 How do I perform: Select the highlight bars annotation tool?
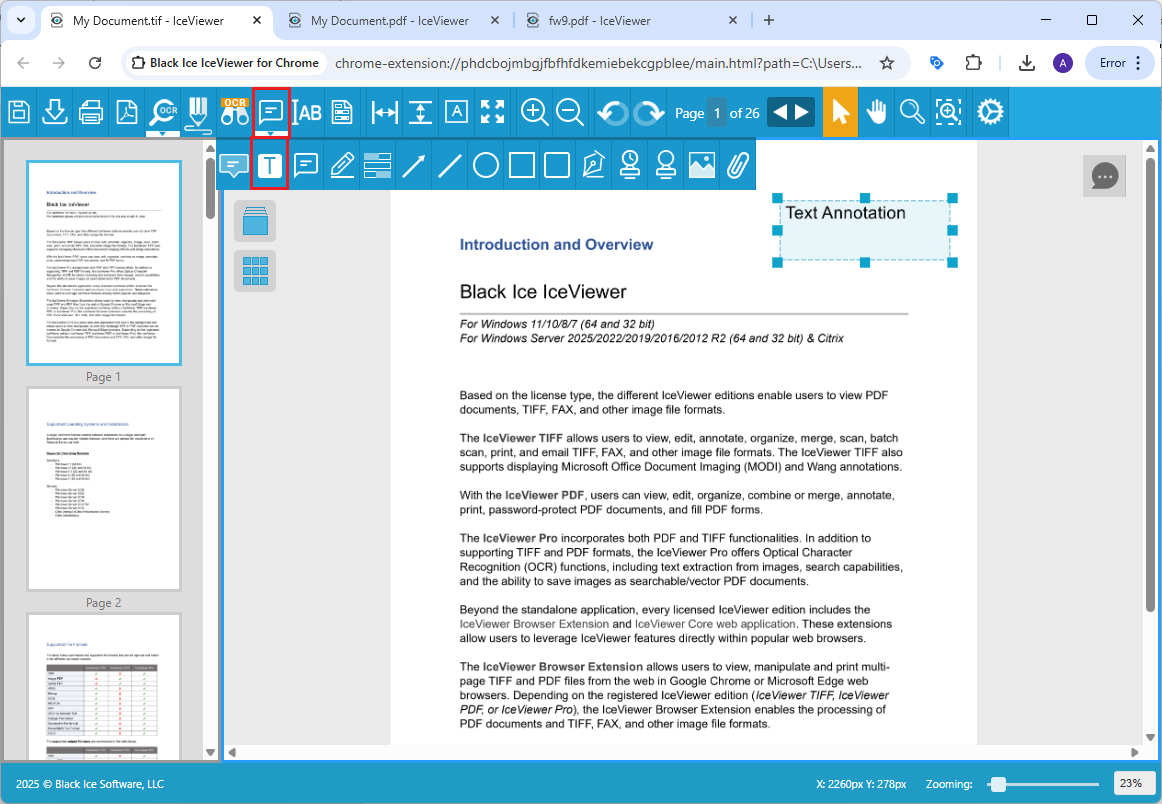pos(377,165)
